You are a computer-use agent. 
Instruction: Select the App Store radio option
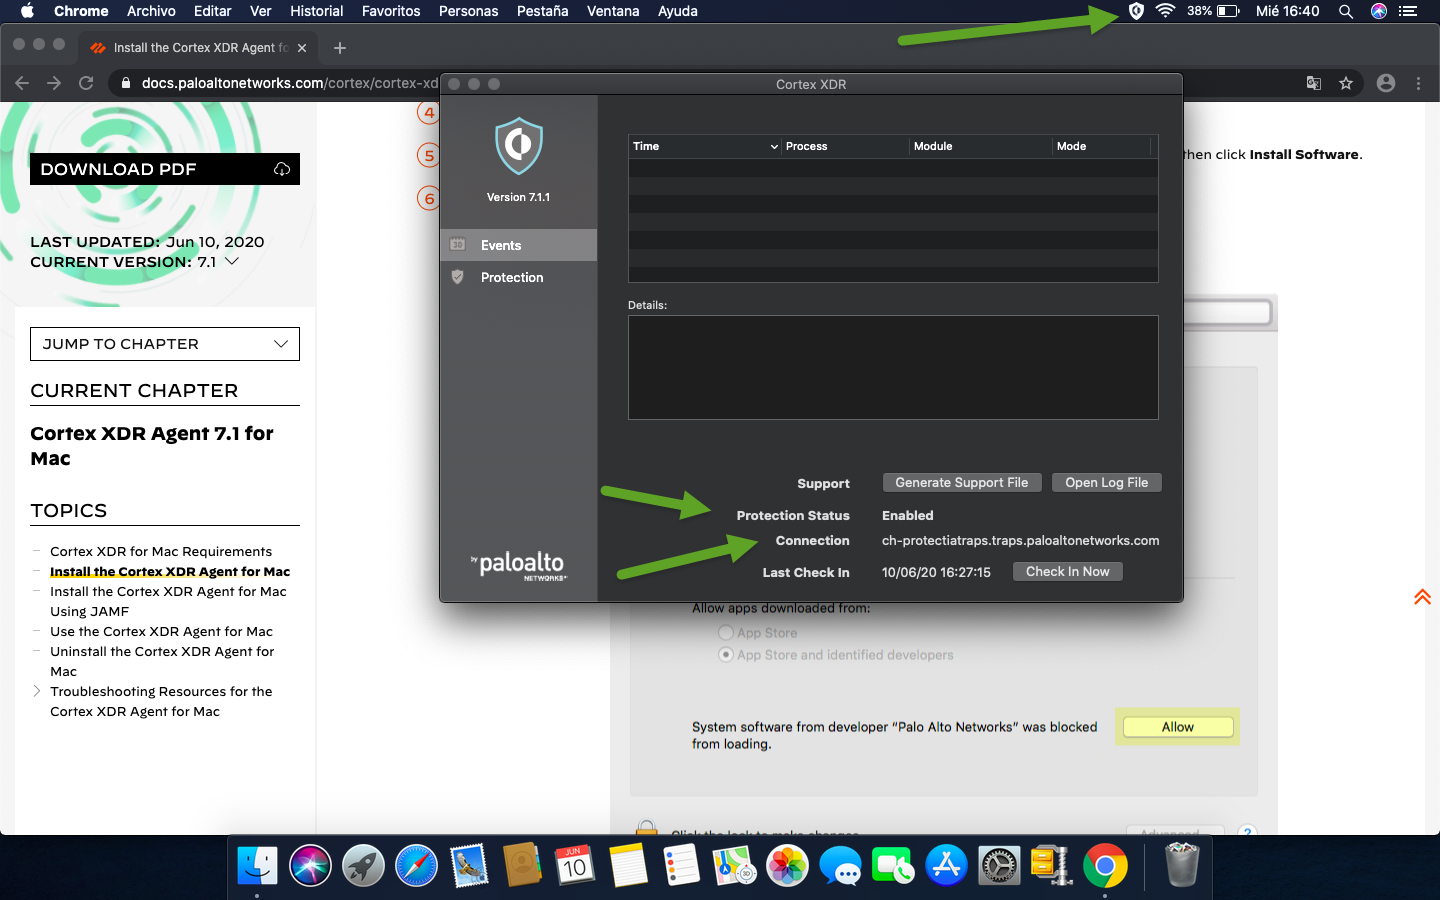tap(726, 632)
